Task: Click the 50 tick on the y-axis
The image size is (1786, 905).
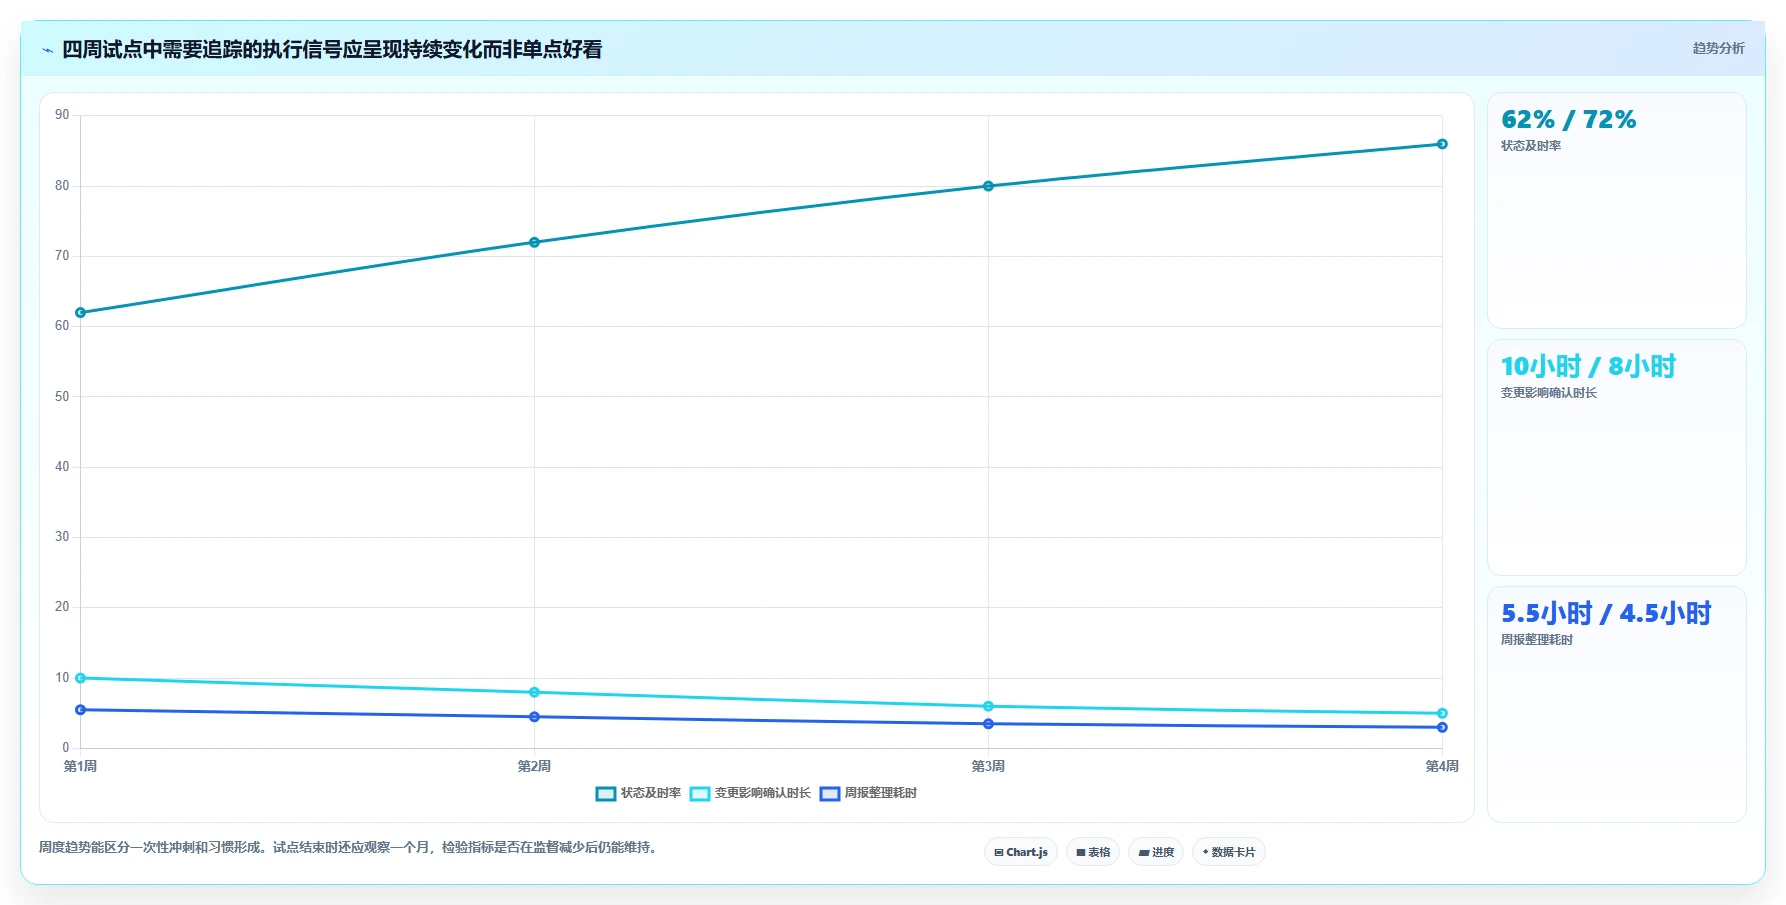Action: (x=62, y=397)
